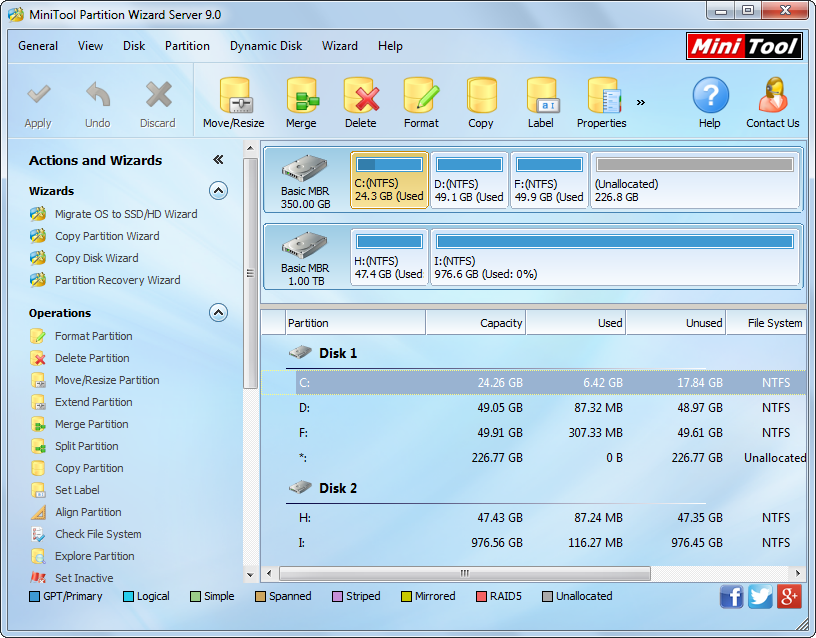Click the Discard X icon
The image size is (816, 638).
(x=158, y=95)
